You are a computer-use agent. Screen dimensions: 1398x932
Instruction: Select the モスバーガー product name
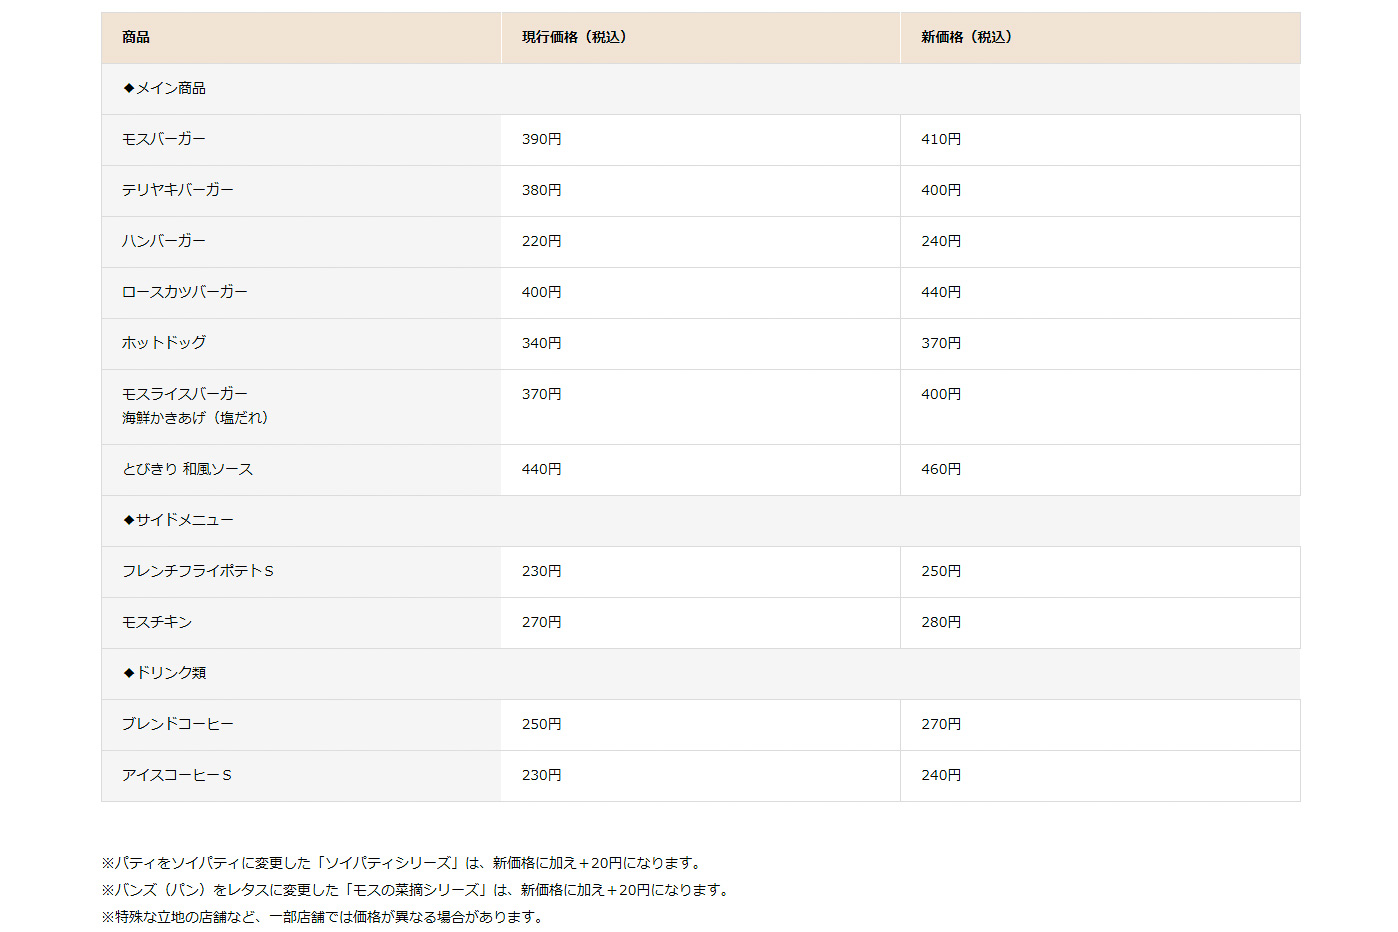[x=164, y=139]
